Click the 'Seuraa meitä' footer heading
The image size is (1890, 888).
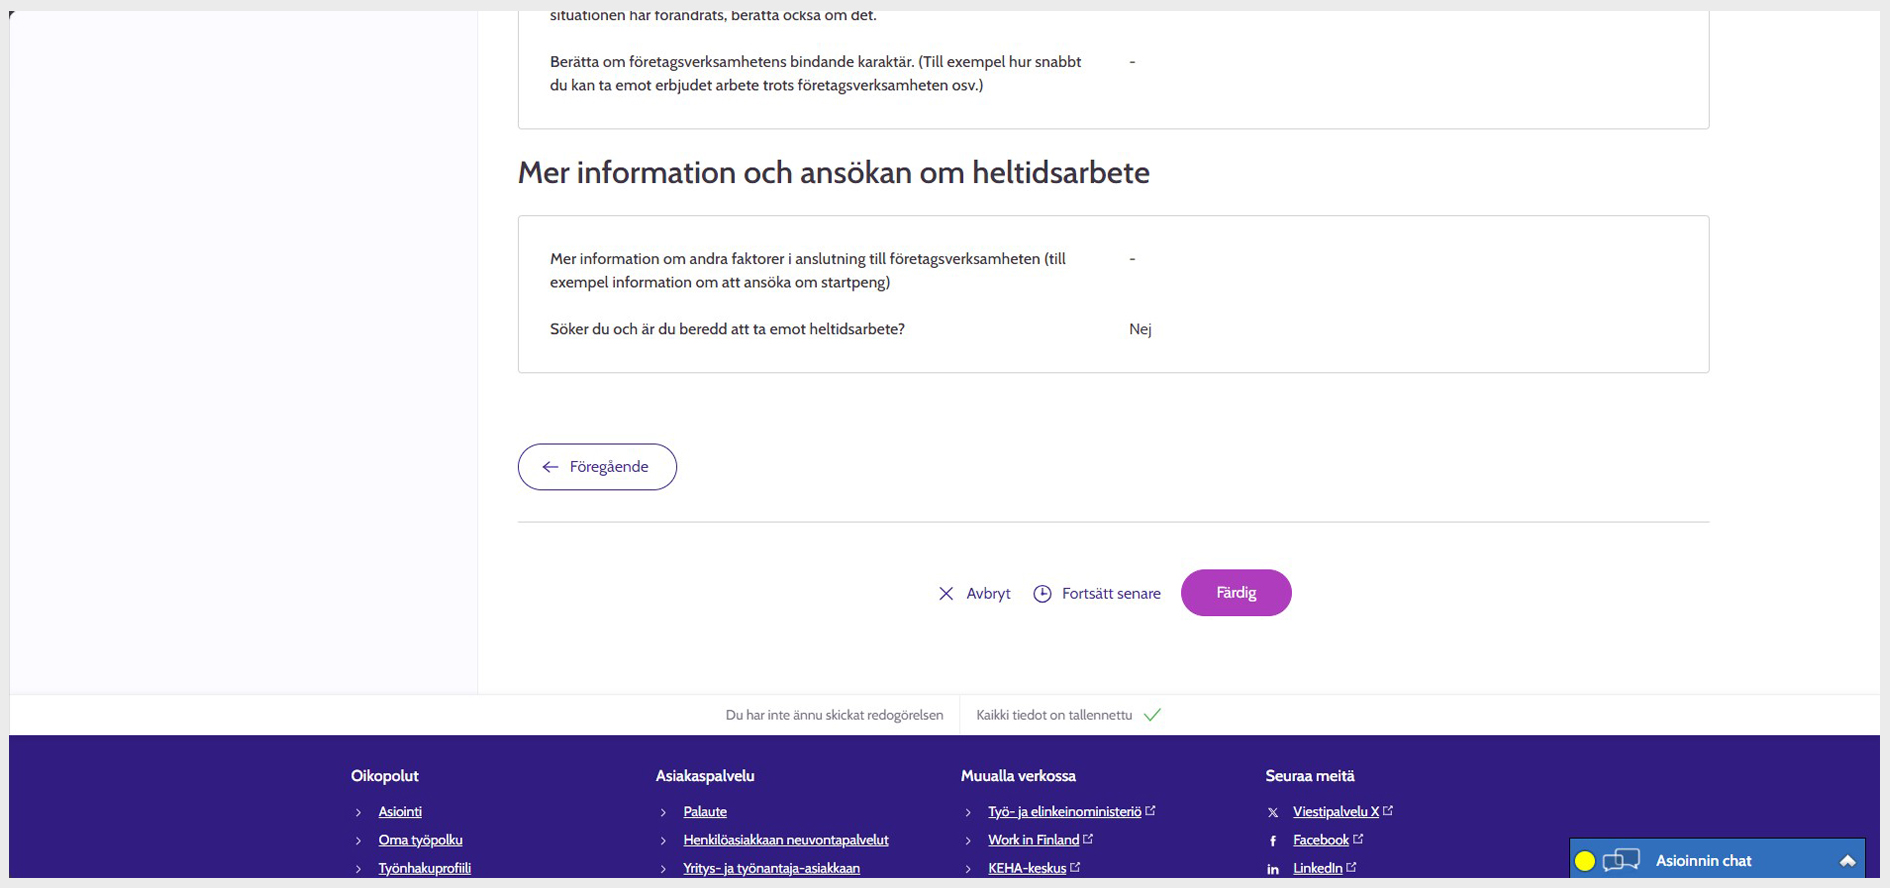pyautogui.click(x=1310, y=776)
